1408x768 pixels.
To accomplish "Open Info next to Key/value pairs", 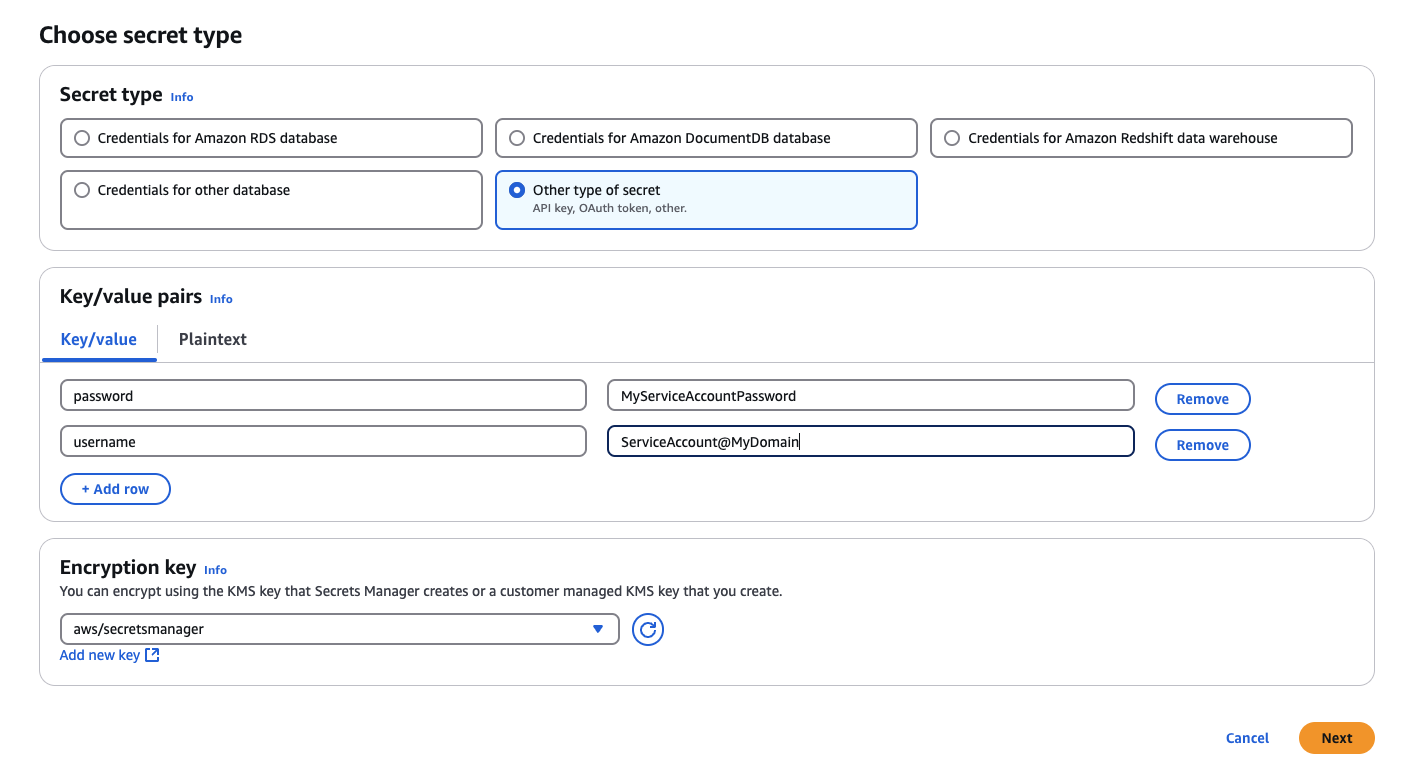I will [x=221, y=299].
